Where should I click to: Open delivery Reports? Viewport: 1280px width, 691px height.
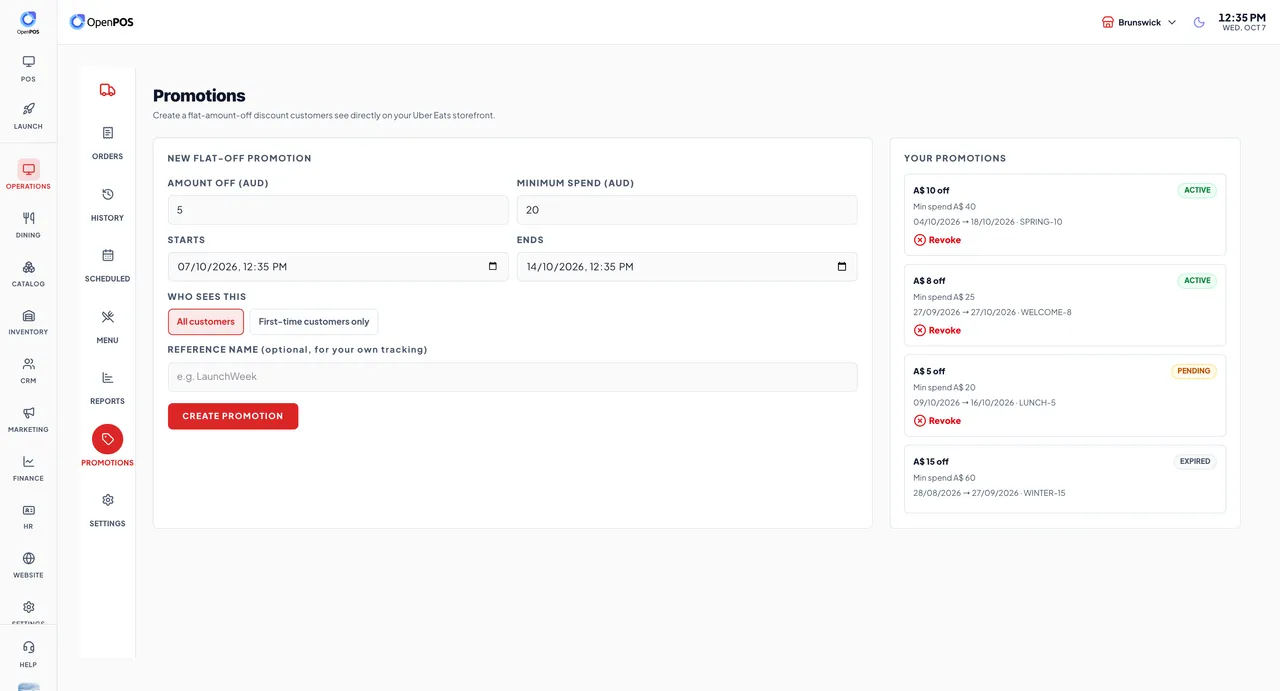pos(108,387)
